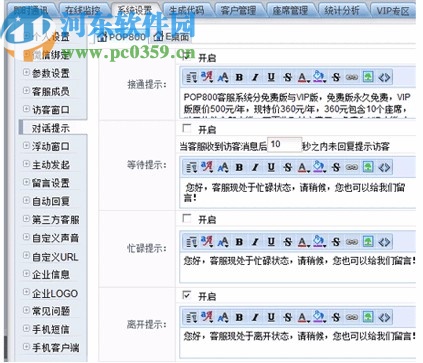
Task: Toggle italic in the 离开提示 editor toolbar
Action: [x=255, y=317]
